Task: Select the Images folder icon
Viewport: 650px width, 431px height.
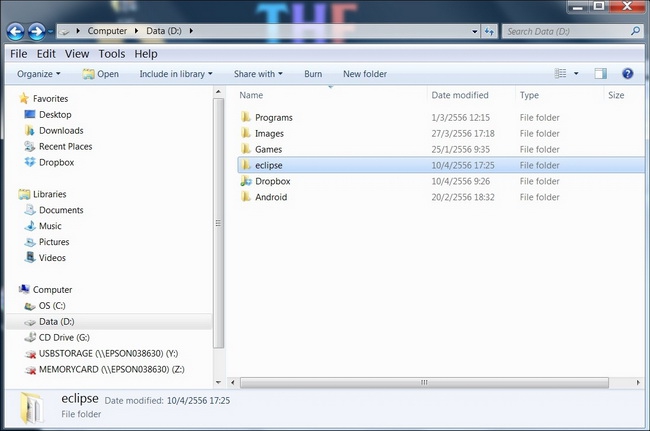Action: coord(246,133)
